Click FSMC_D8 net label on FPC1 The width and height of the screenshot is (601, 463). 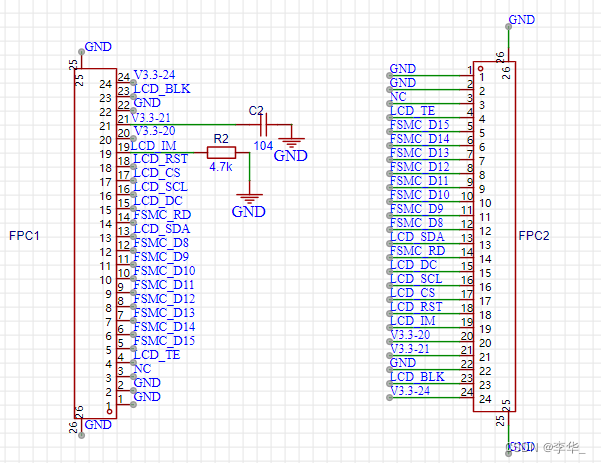[x=161, y=243]
